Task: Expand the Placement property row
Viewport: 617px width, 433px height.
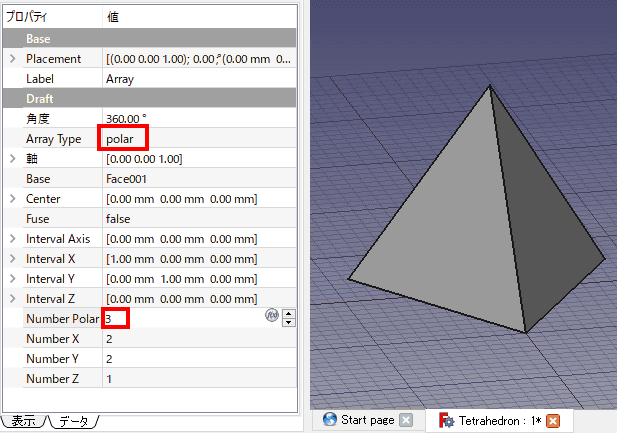Action: tap(13, 59)
